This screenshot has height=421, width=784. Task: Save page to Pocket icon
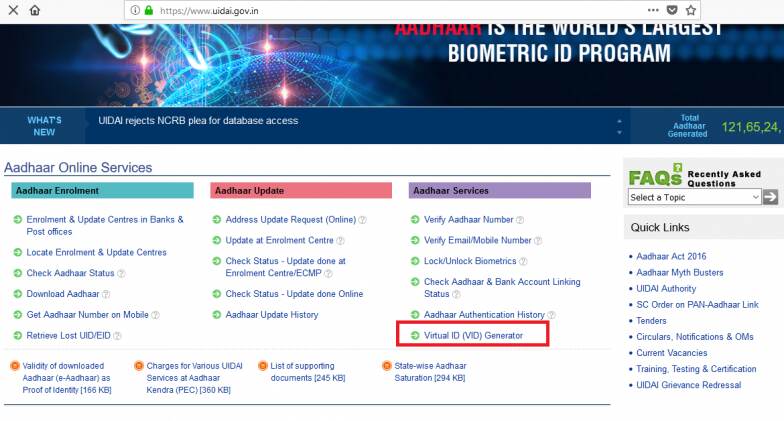point(672,10)
